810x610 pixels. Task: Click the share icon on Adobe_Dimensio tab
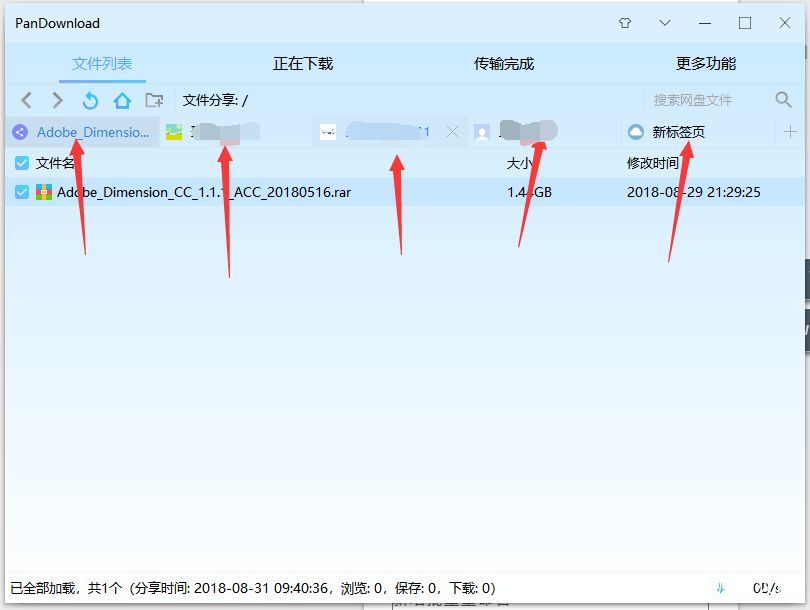[20, 132]
